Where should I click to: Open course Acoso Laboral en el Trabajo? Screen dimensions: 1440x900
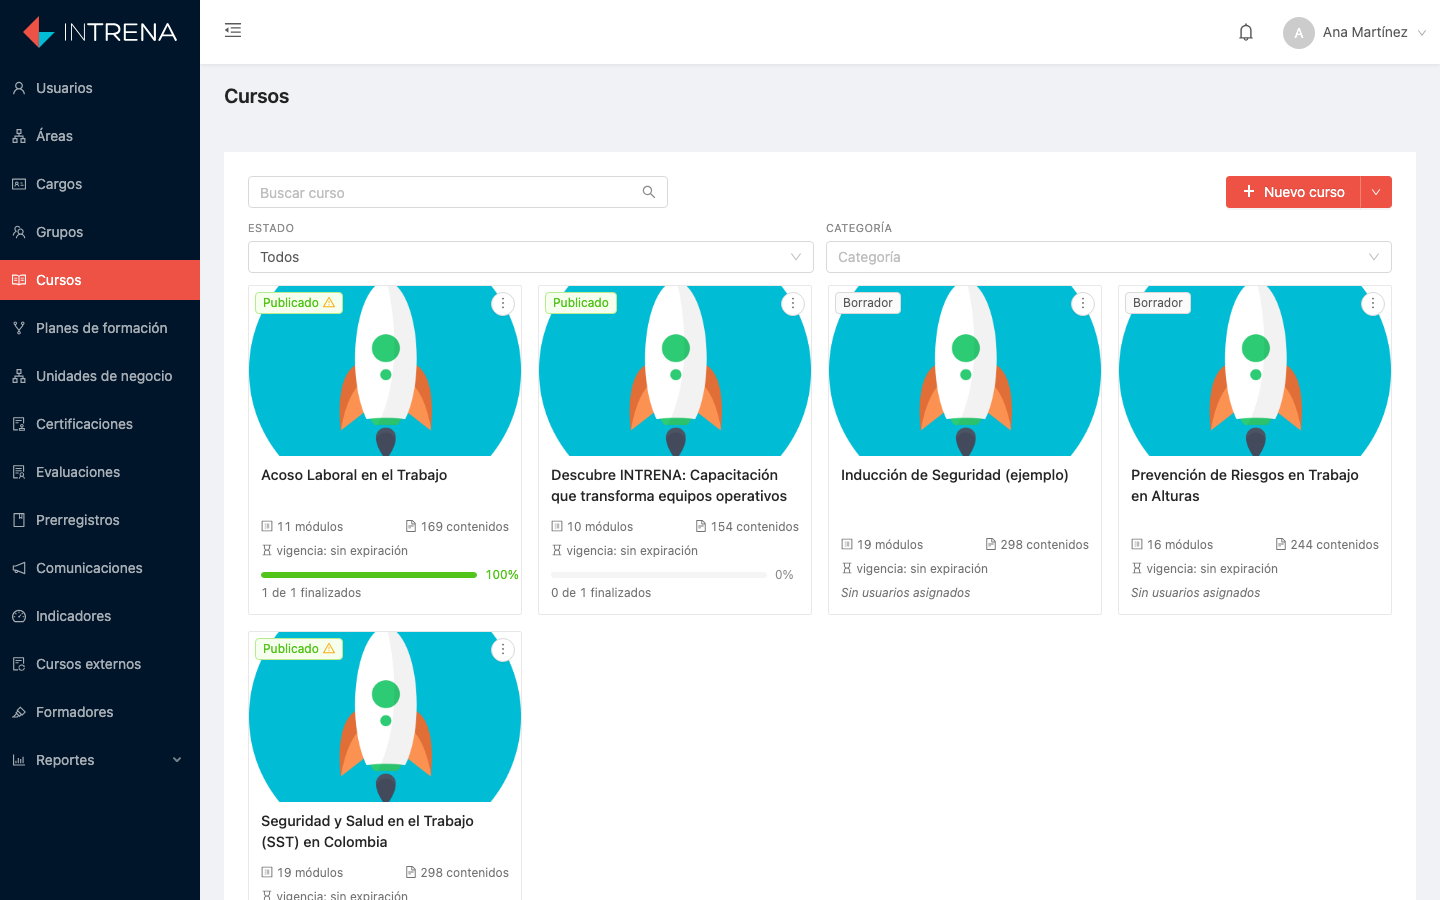tap(354, 475)
